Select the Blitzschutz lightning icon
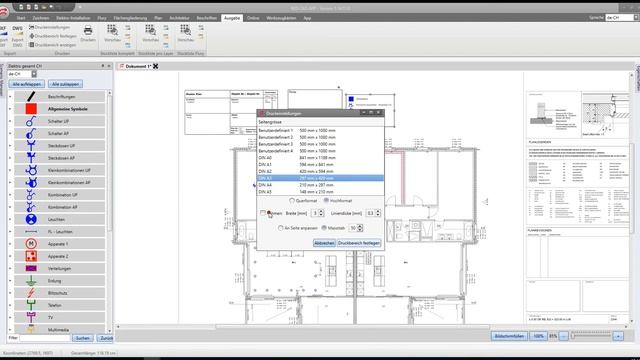Screen dimensions: 640x360 click(31, 293)
